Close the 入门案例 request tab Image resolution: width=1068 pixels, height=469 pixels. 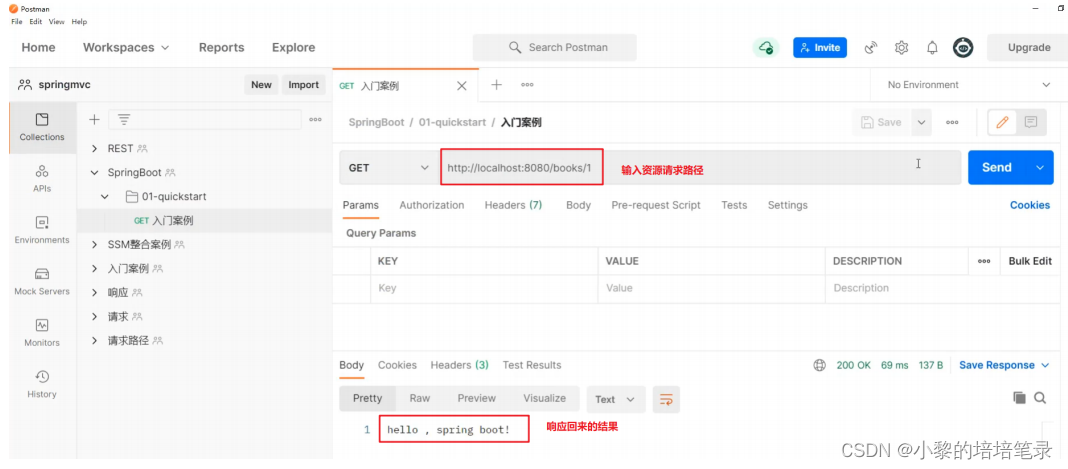[x=461, y=86]
